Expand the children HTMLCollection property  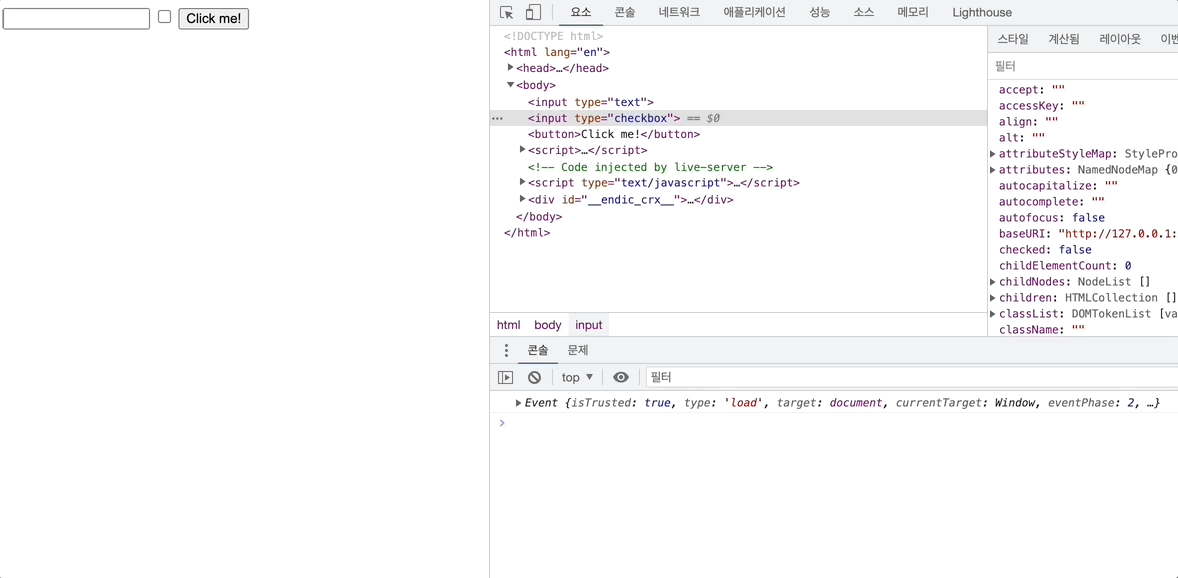993,298
